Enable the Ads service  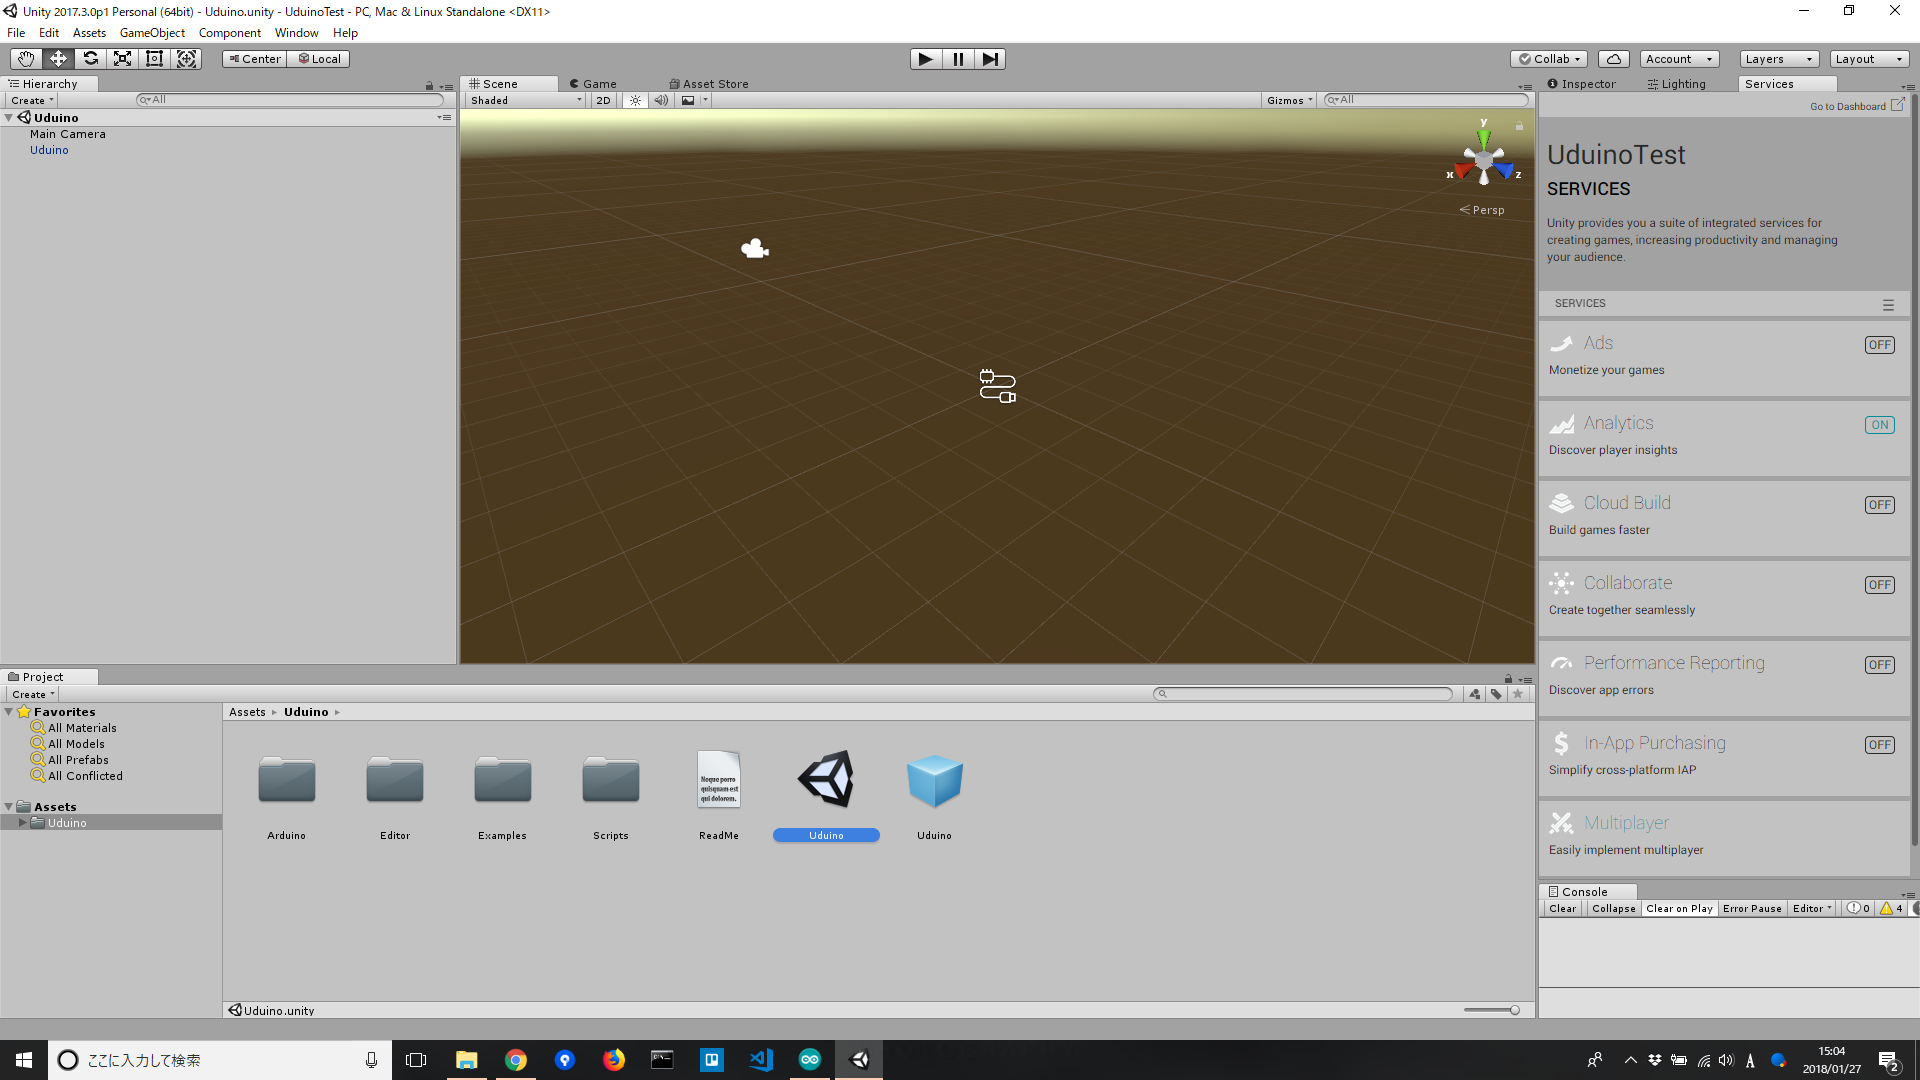click(x=1879, y=344)
